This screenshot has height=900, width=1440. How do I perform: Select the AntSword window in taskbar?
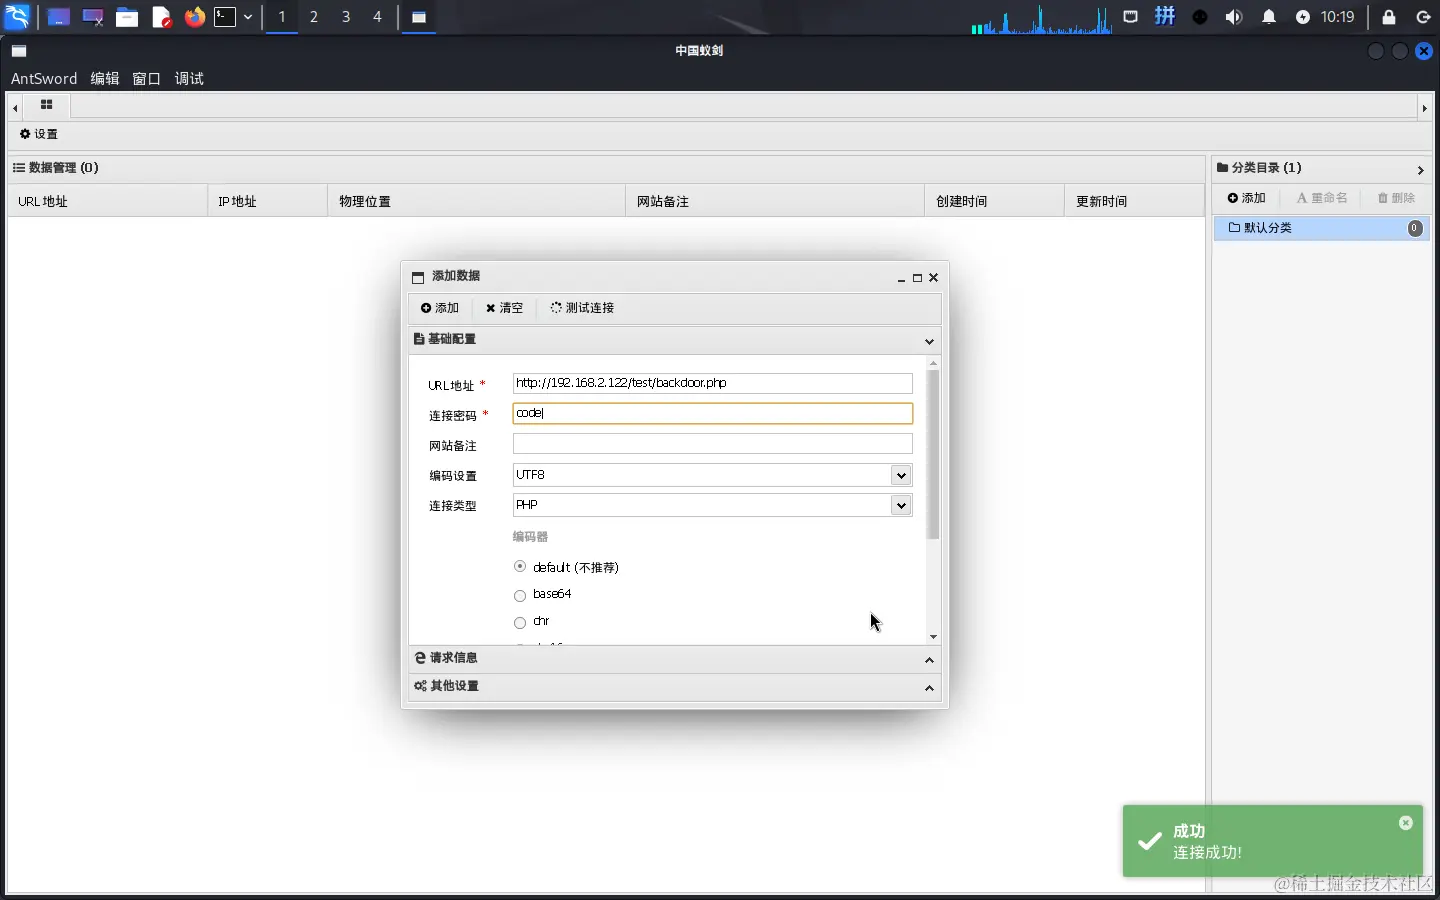pyautogui.click(x=419, y=17)
